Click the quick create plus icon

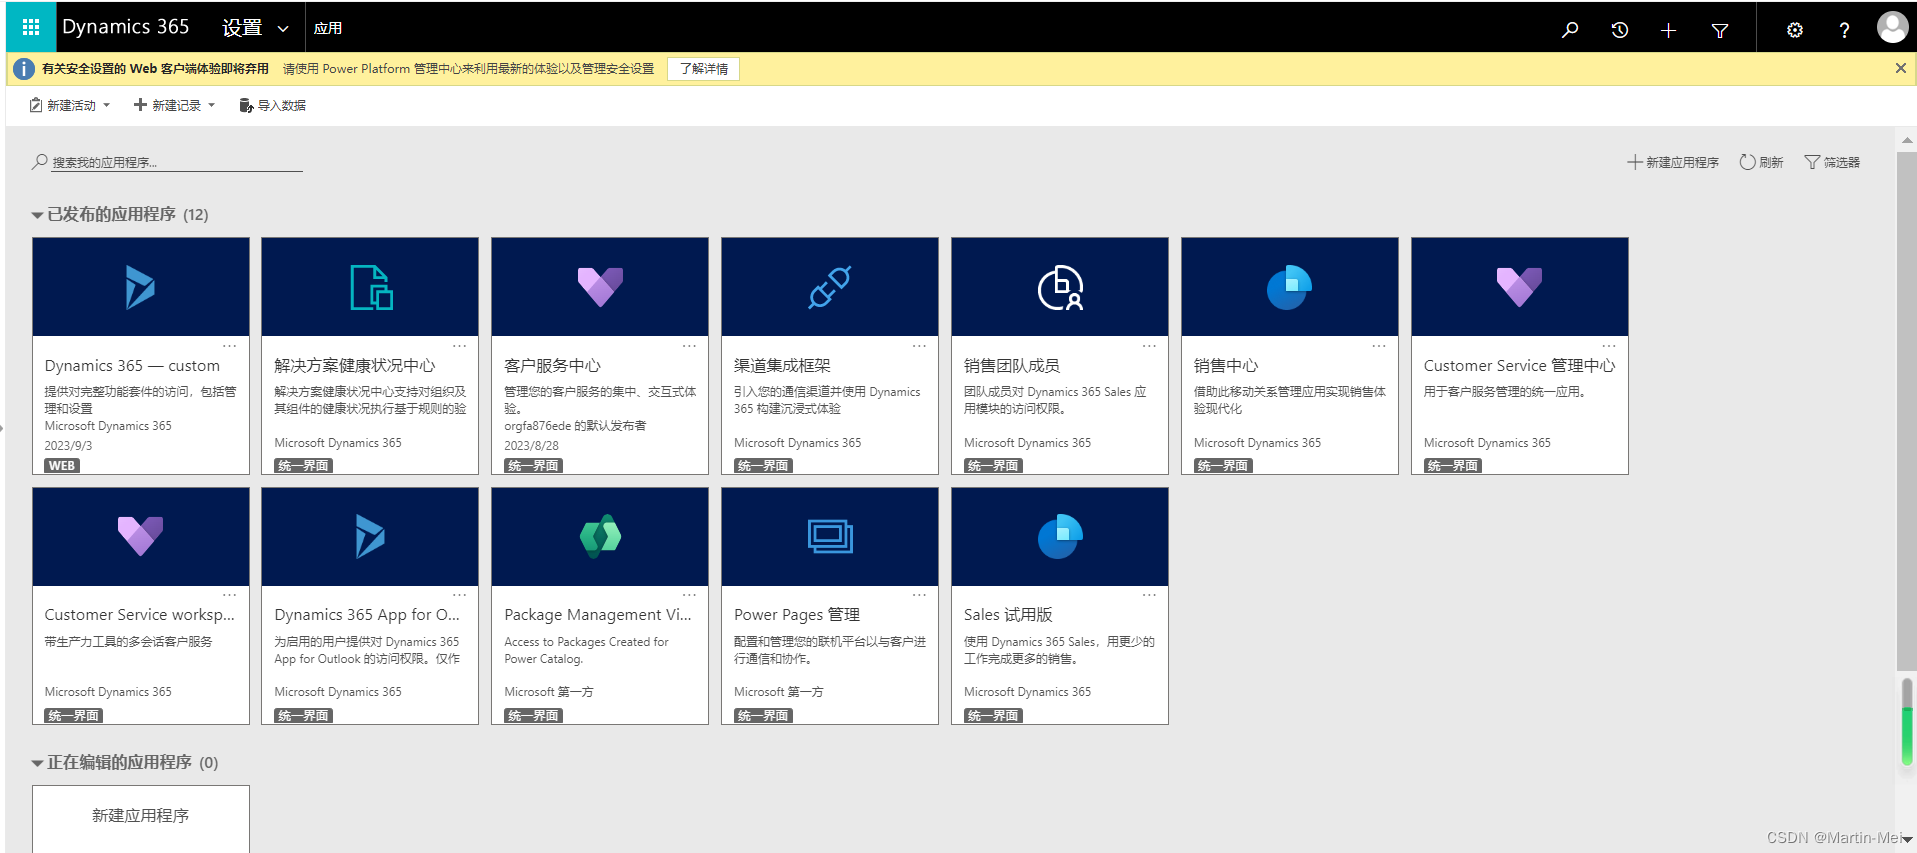(x=1668, y=31)
